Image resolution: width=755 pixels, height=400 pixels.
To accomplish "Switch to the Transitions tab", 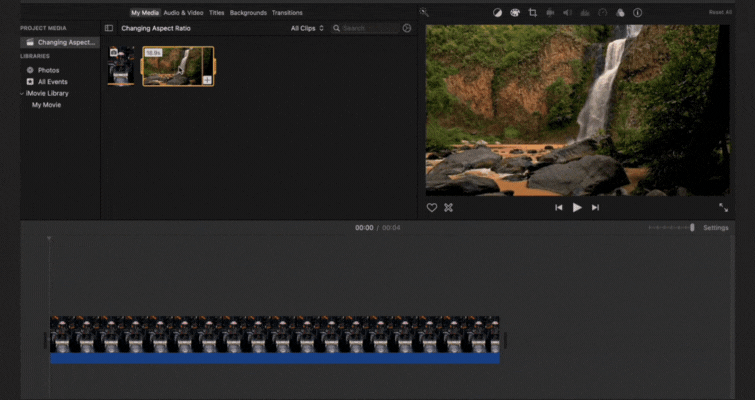I will click(x=287, y=13).
